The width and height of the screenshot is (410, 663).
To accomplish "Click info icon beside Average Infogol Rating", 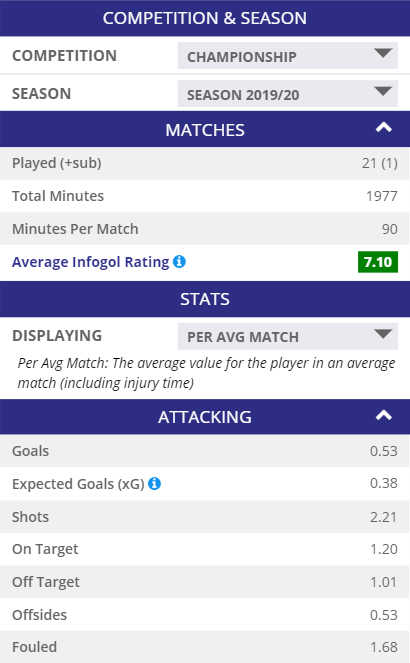I will [179, 262].
